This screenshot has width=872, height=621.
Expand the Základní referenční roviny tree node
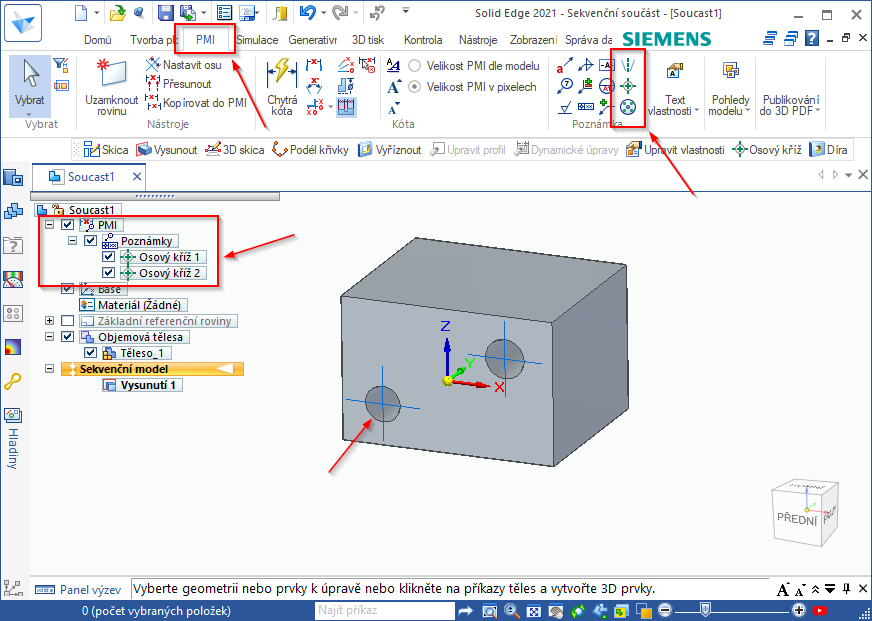point(50,321)
